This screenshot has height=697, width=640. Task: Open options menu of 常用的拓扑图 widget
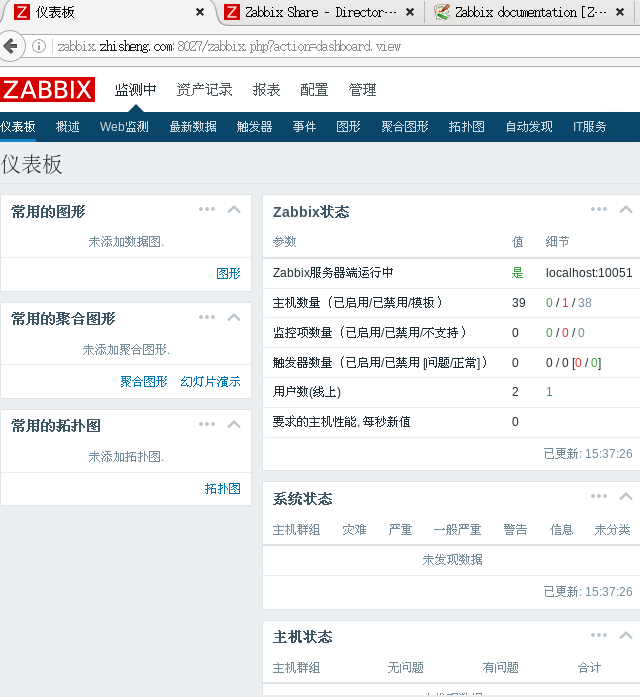point(207,424)
